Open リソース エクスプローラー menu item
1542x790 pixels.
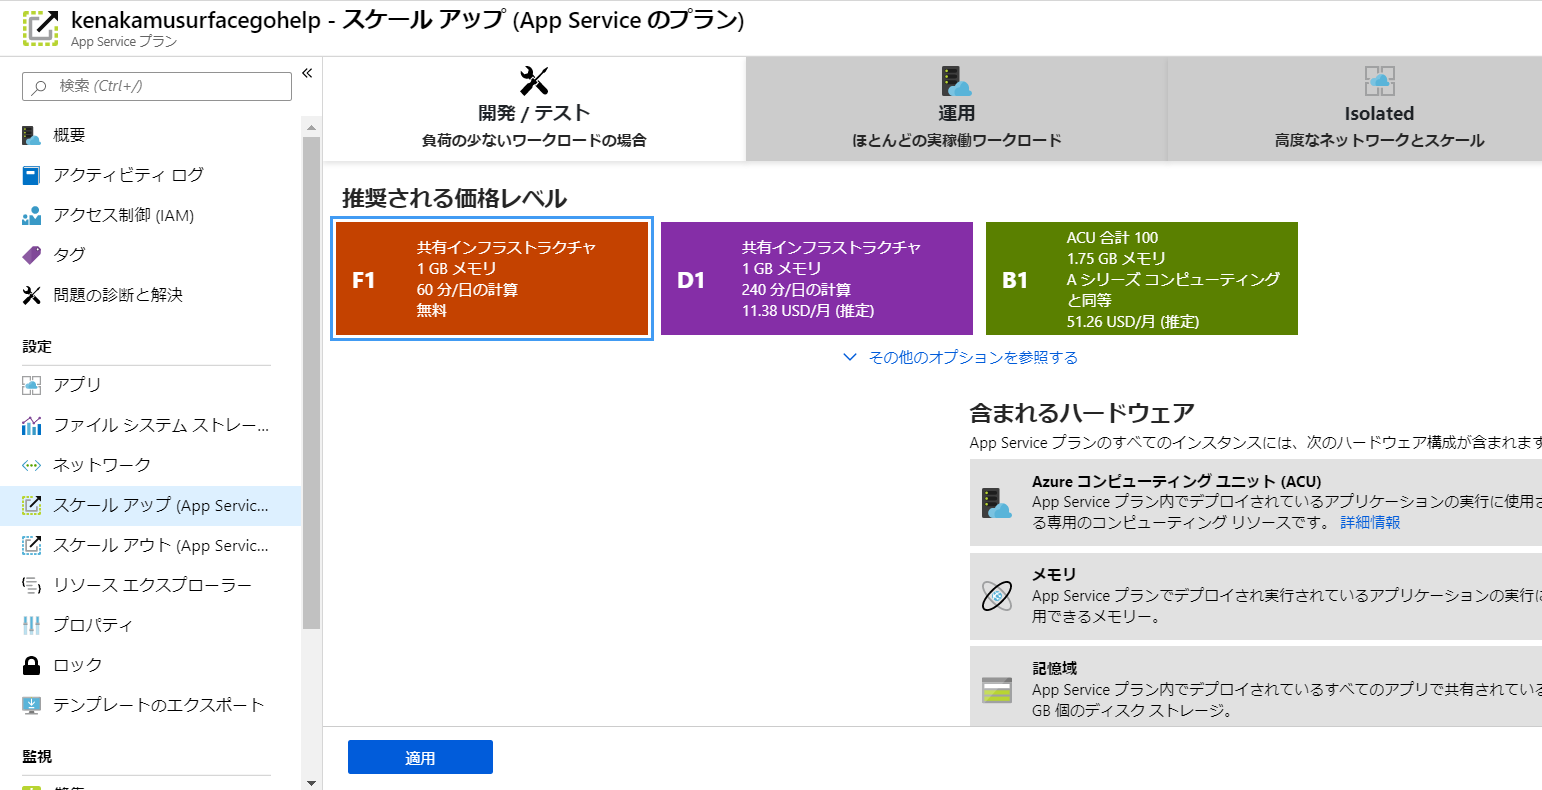point(150,585)
